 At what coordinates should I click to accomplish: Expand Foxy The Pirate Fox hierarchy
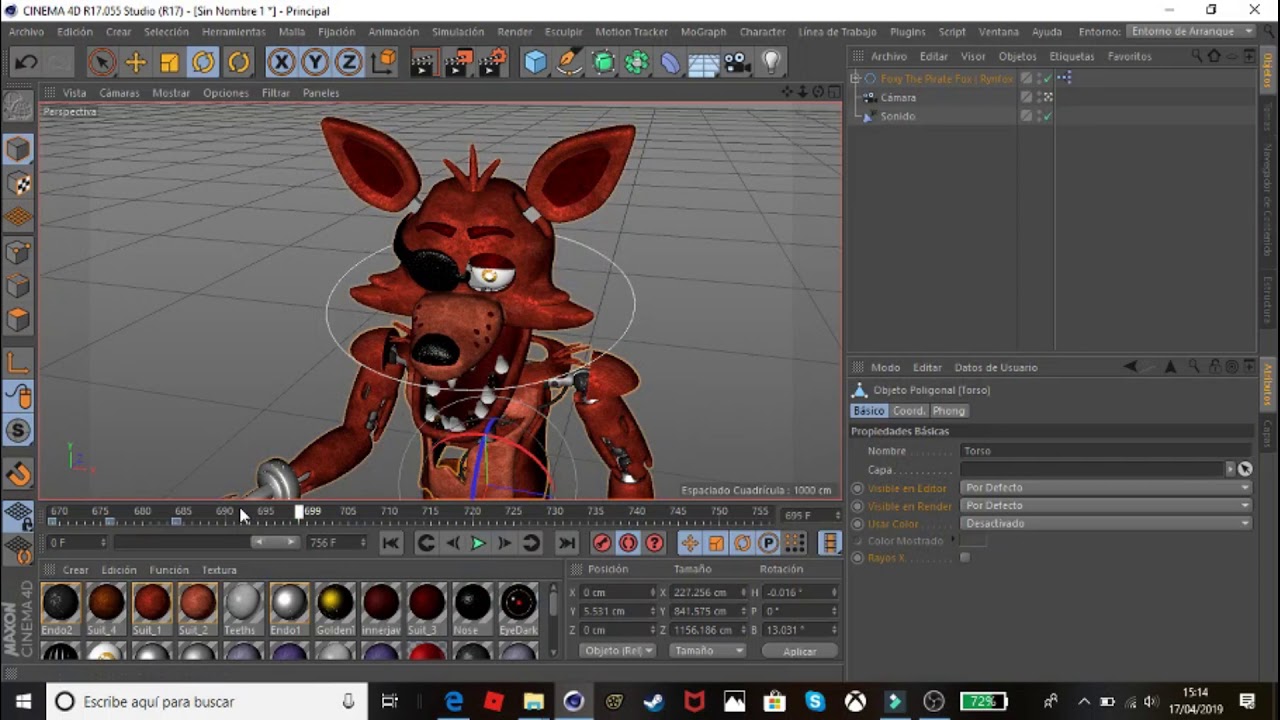click(855, 78)
